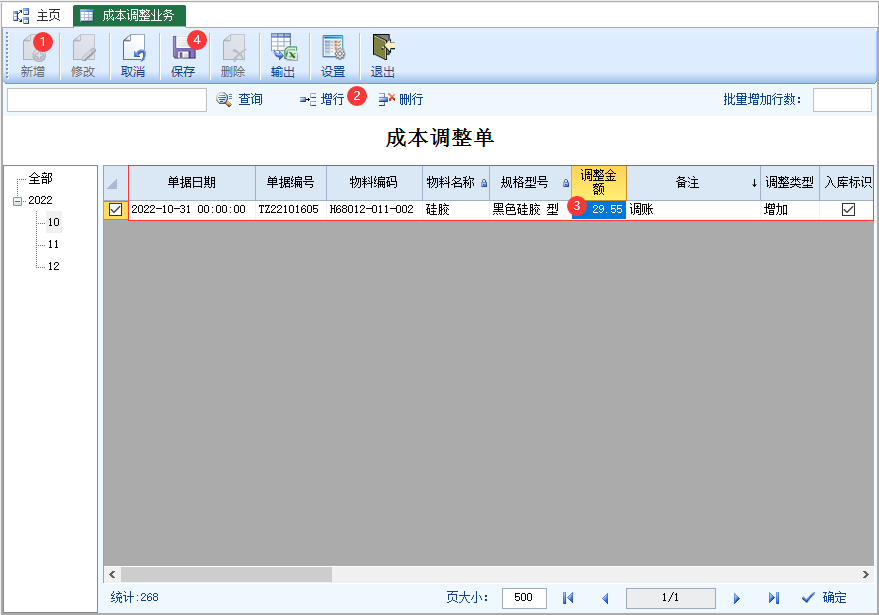Go to the previous page

click(x=605, y=598)
